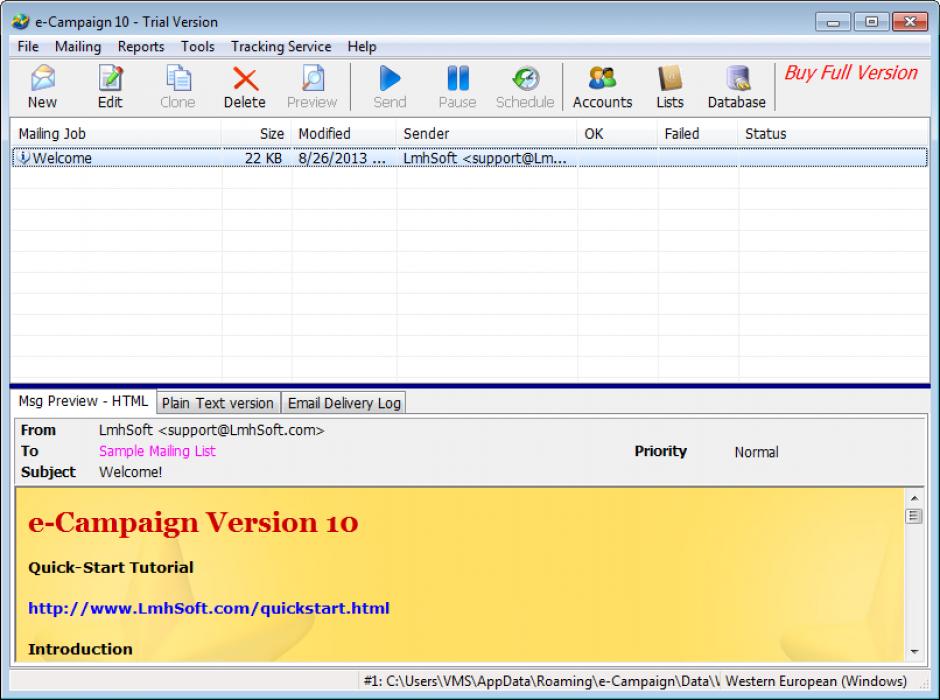940x700 pixels.
Task: Open the Reports menu
Action: pyautogui.click(x=141, y=46)
